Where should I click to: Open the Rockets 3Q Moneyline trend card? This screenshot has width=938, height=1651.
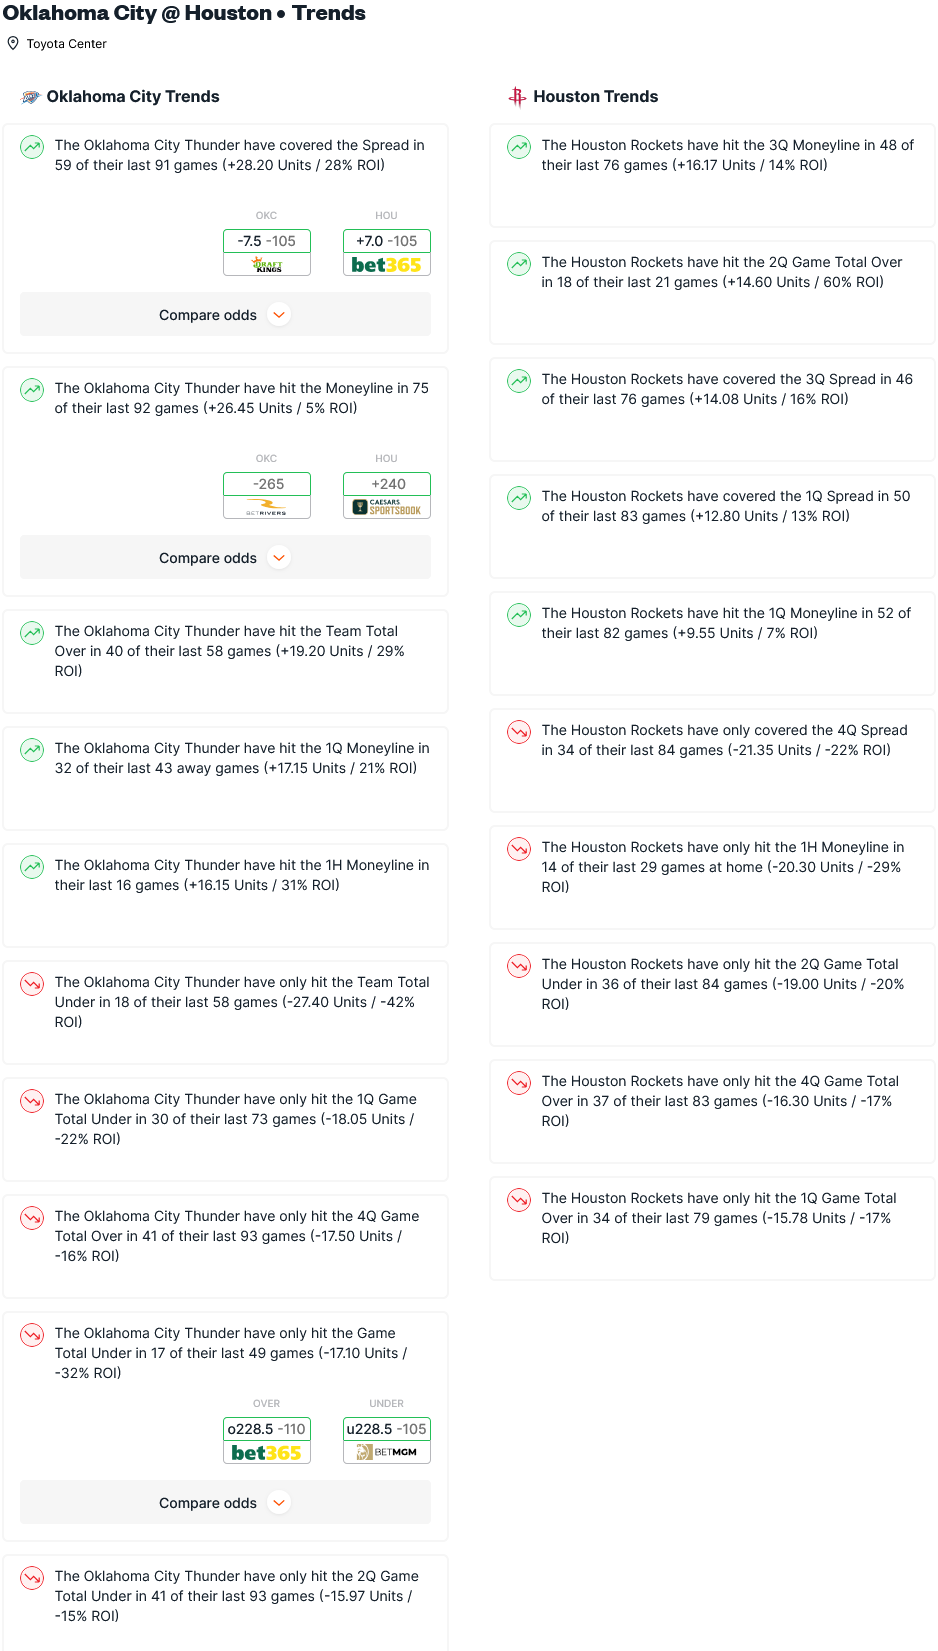click(712, 175)
